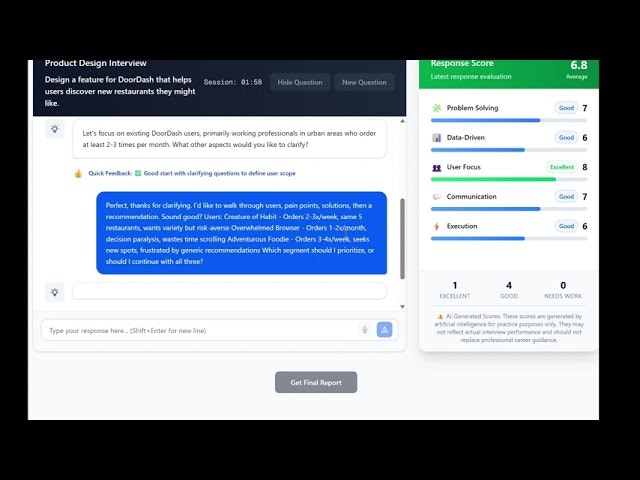Click the chat vertical scrollbar thumb
The height and width of the screenshot is (480, 640).
coord(402,239)
